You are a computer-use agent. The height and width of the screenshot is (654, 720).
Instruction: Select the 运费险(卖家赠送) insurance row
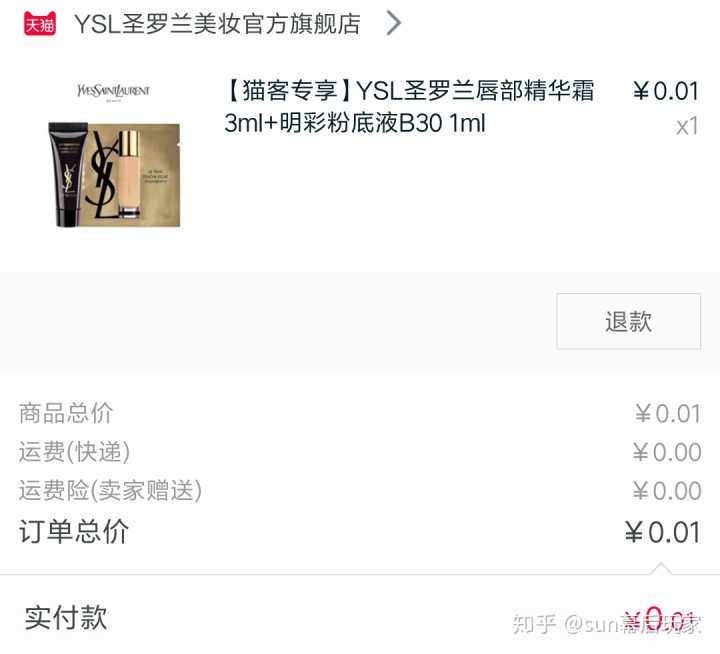tap(360, 490)
